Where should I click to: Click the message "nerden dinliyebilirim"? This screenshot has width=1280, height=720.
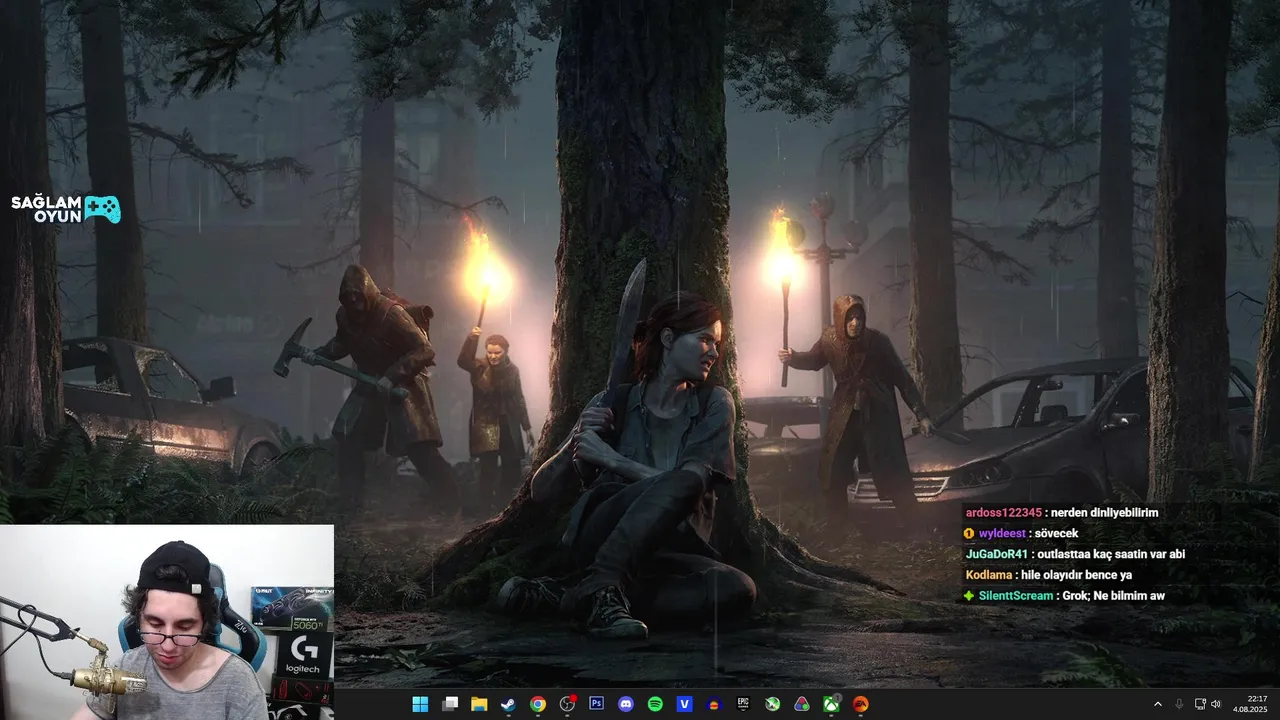1104,512
